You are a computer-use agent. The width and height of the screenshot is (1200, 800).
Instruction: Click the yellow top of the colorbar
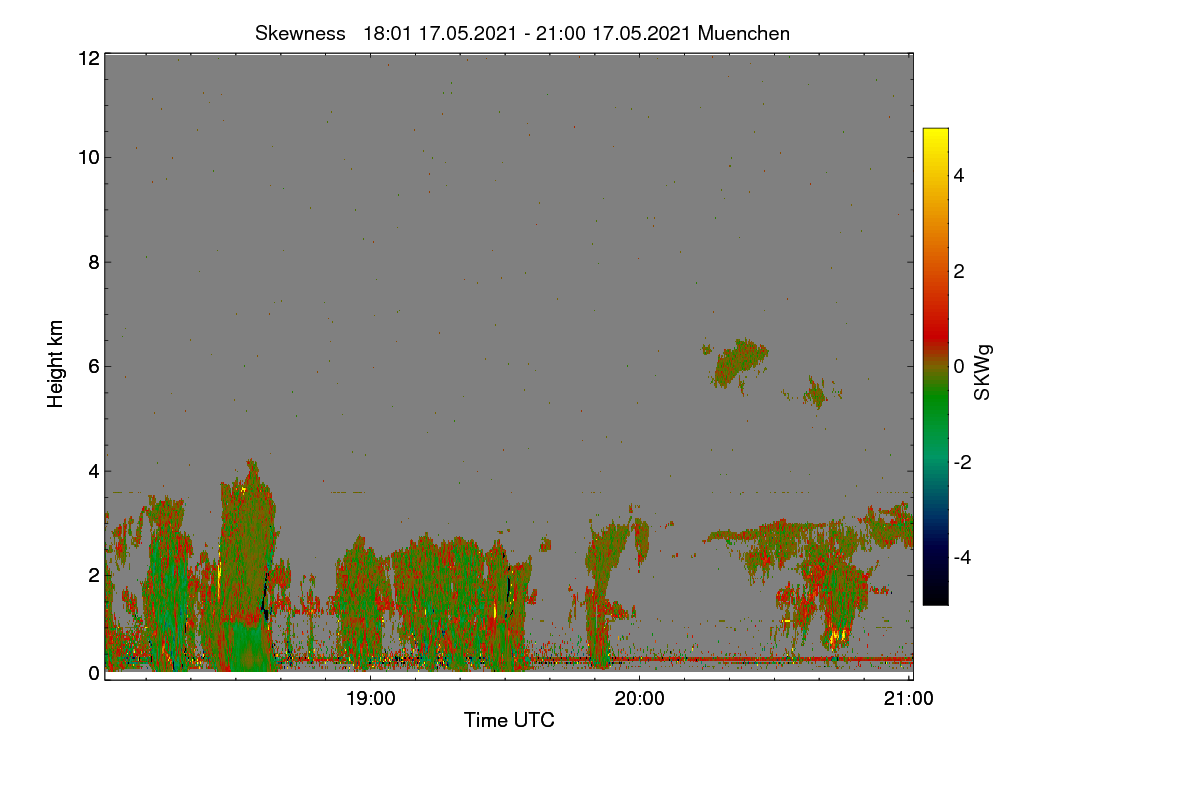click(x=935, y=137)
